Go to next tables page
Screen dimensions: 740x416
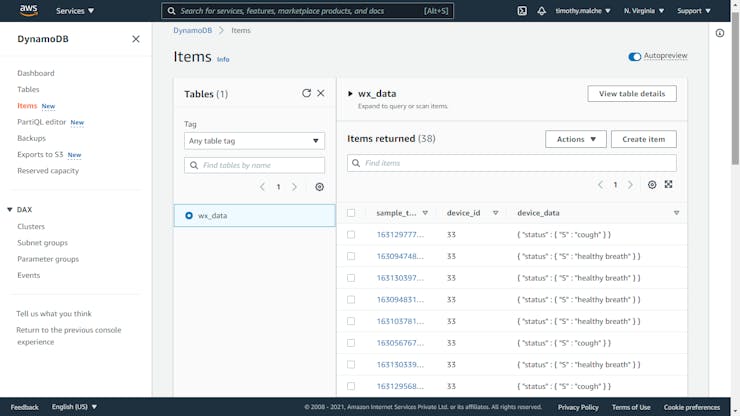click(294, 187)
